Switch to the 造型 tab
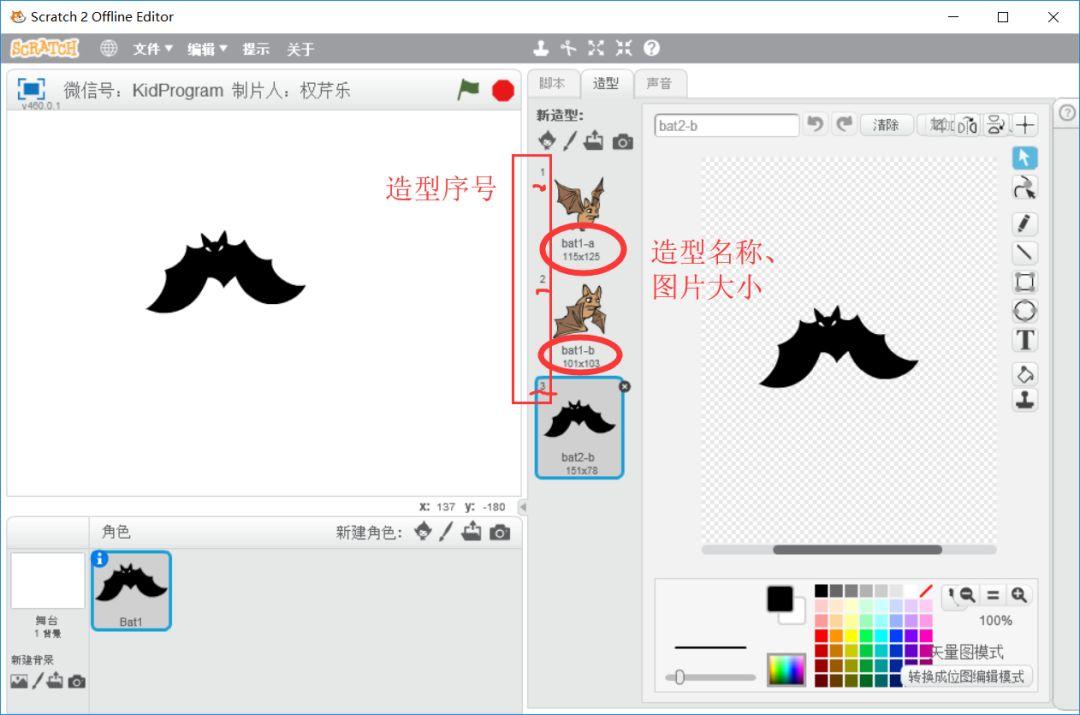1080x715 pixels. point(605,83)
